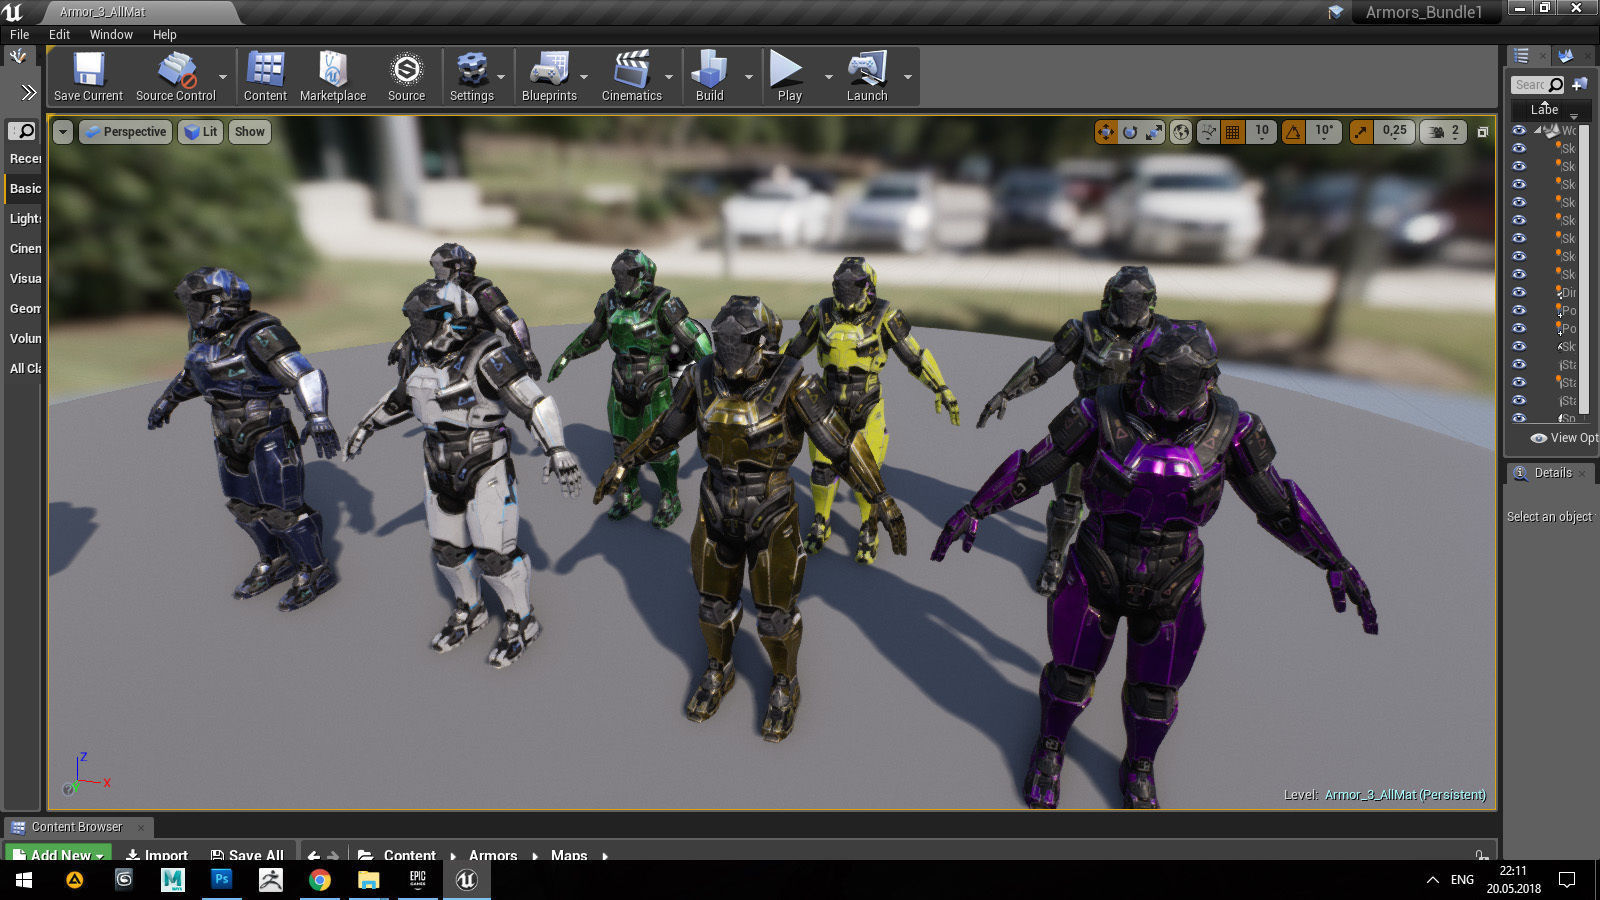Click the Show flags button
This screenshot has width=1600, height=900.
tap(250, 132)
